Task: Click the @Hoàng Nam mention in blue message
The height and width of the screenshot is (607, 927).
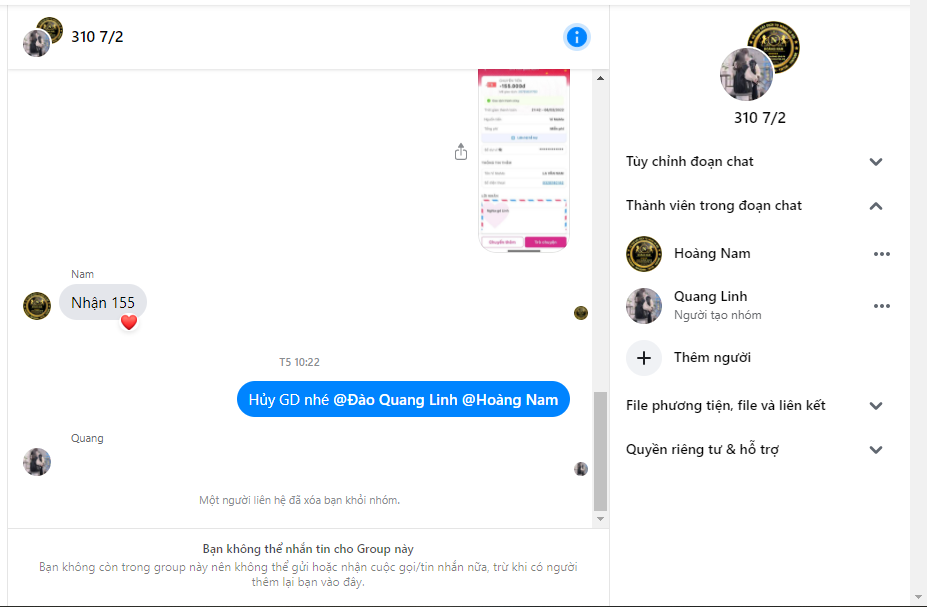Action: pos(511,399)
